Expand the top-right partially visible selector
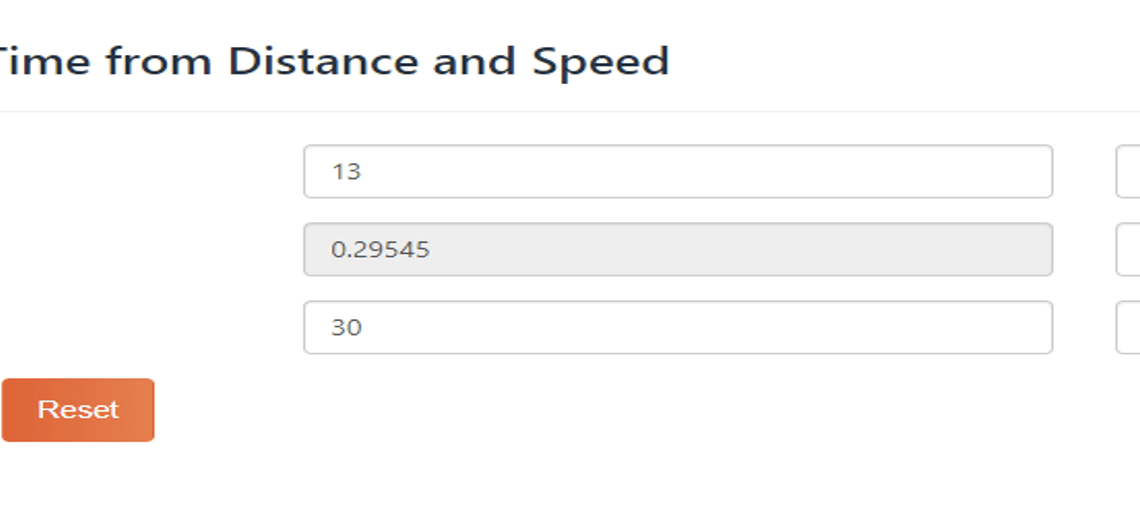Image resolution: width=1140 pixels, height=512 pixels. pyautogui.click(x=1128, y=171)
